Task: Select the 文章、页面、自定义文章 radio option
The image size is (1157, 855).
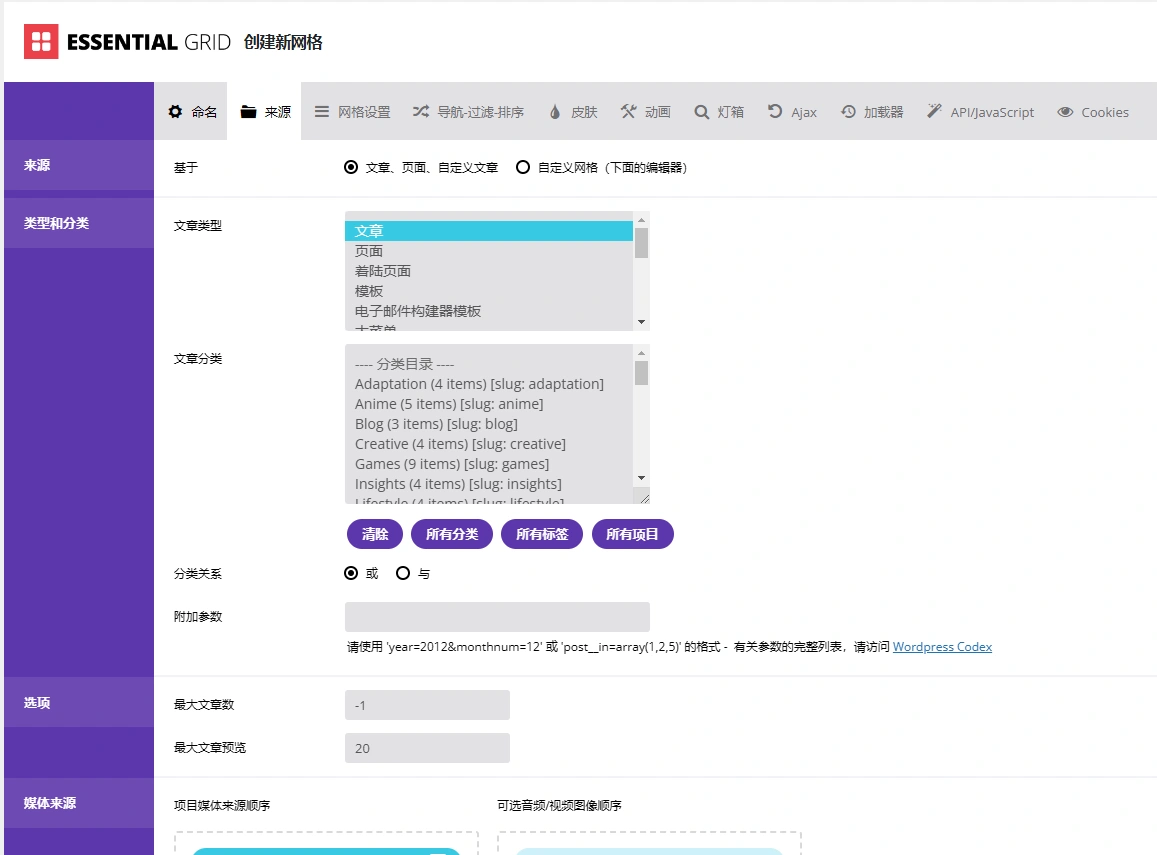Action: click(352, 167)
